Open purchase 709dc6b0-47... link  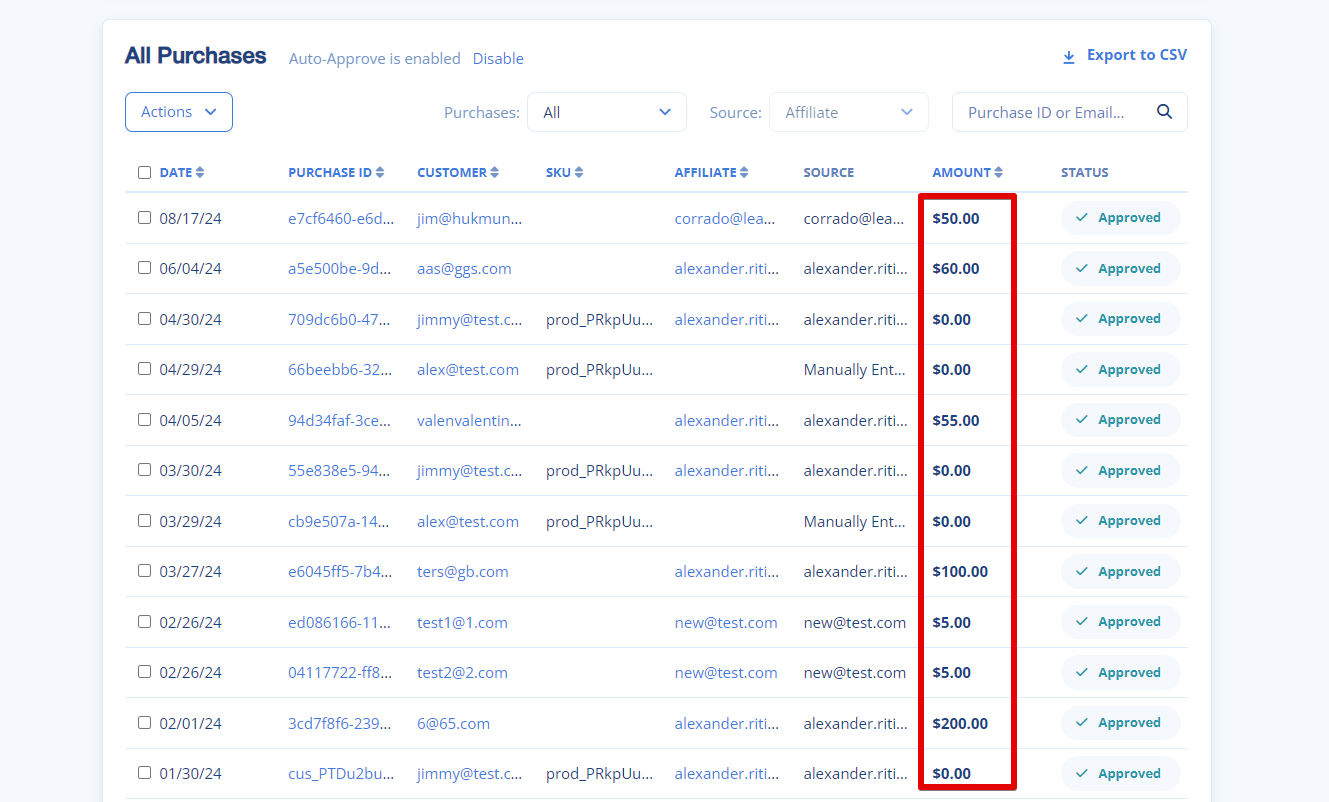click(340, 319)
